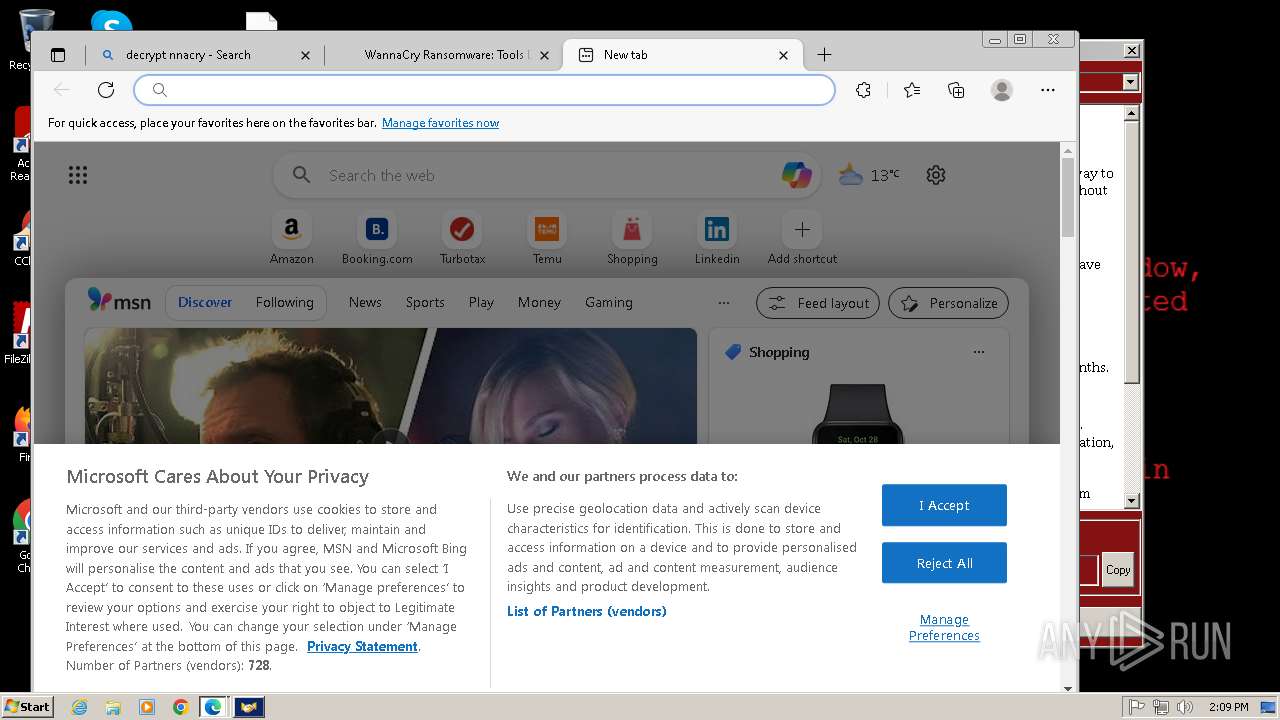Click the Refresh page icon
This screenshot has height=720, width=1280.
point(106,90)
